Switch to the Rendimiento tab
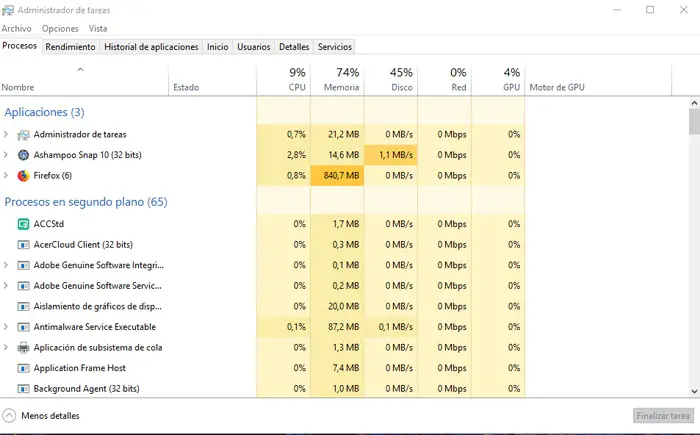Viewport: 700px width, 435px height. [x=70, y=47]
